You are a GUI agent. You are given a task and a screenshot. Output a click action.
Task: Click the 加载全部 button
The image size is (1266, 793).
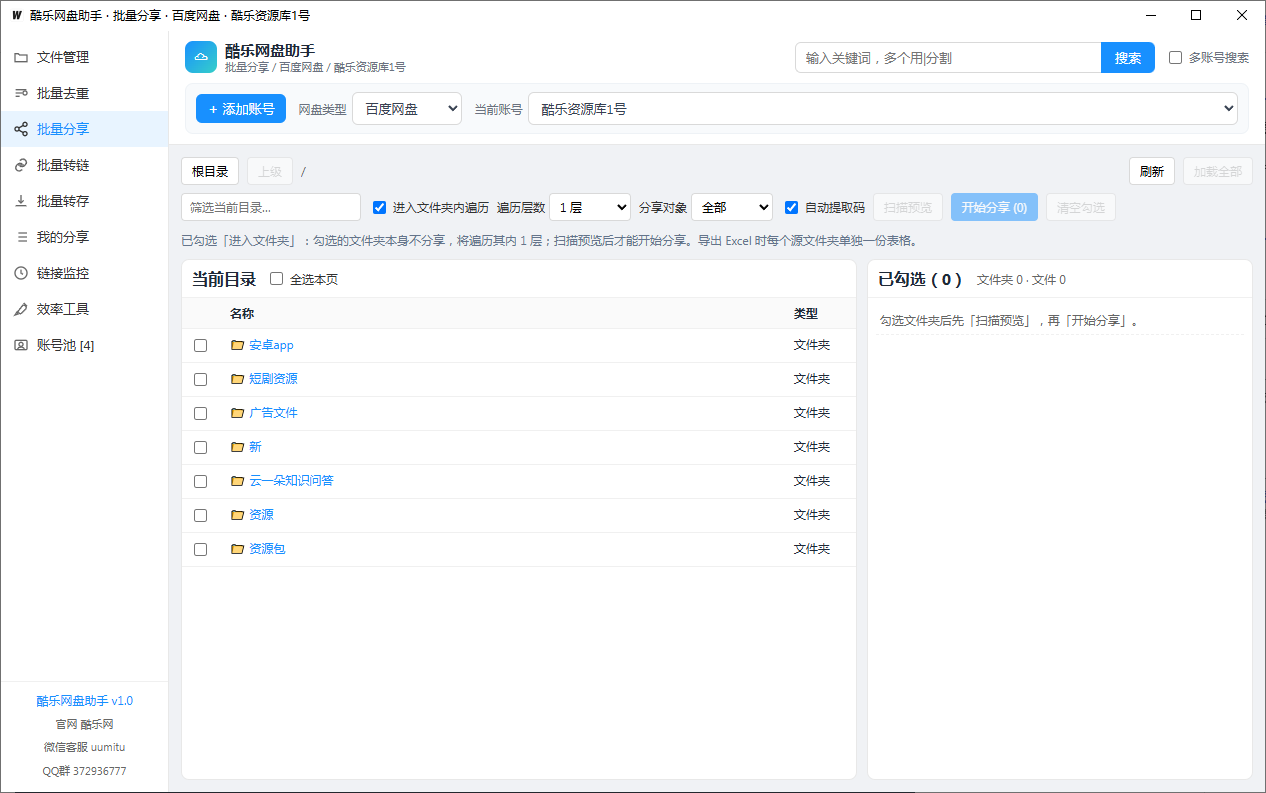pos(1218,171)
